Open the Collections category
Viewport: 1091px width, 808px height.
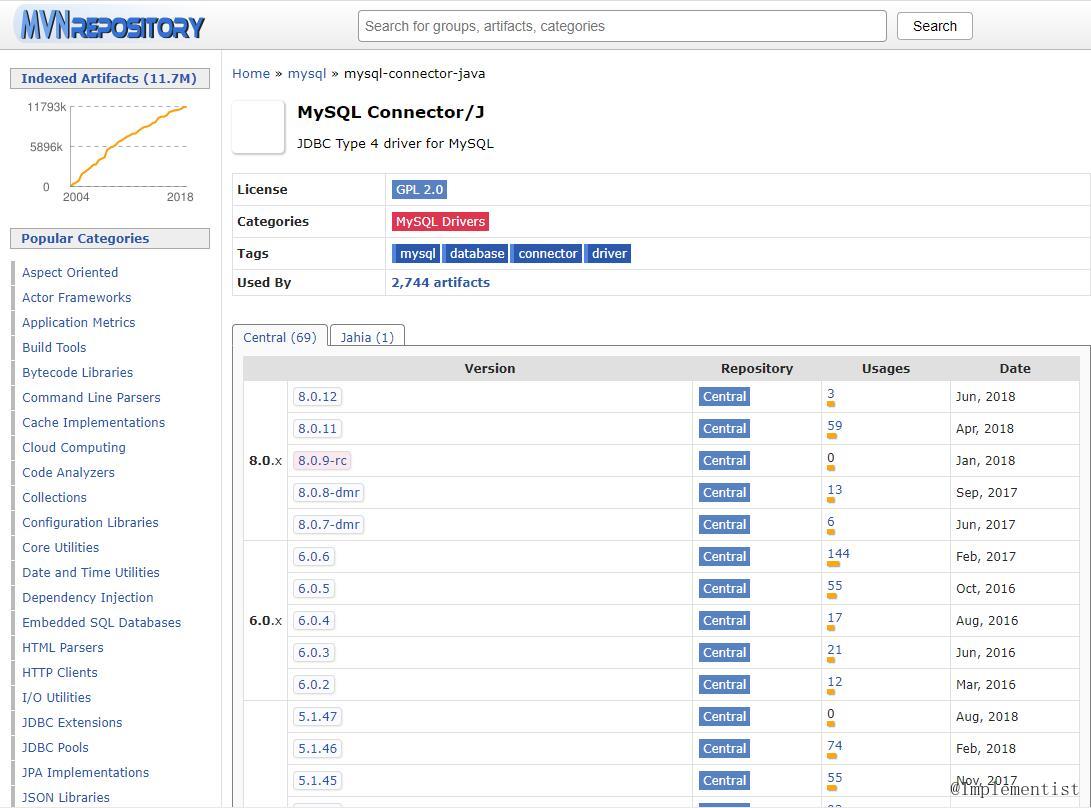click(54, 498)
